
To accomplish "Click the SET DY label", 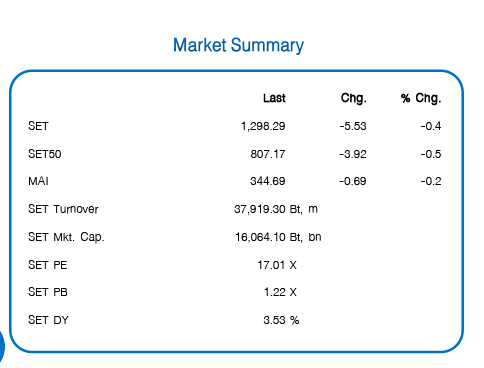I will tap(48, 320).
